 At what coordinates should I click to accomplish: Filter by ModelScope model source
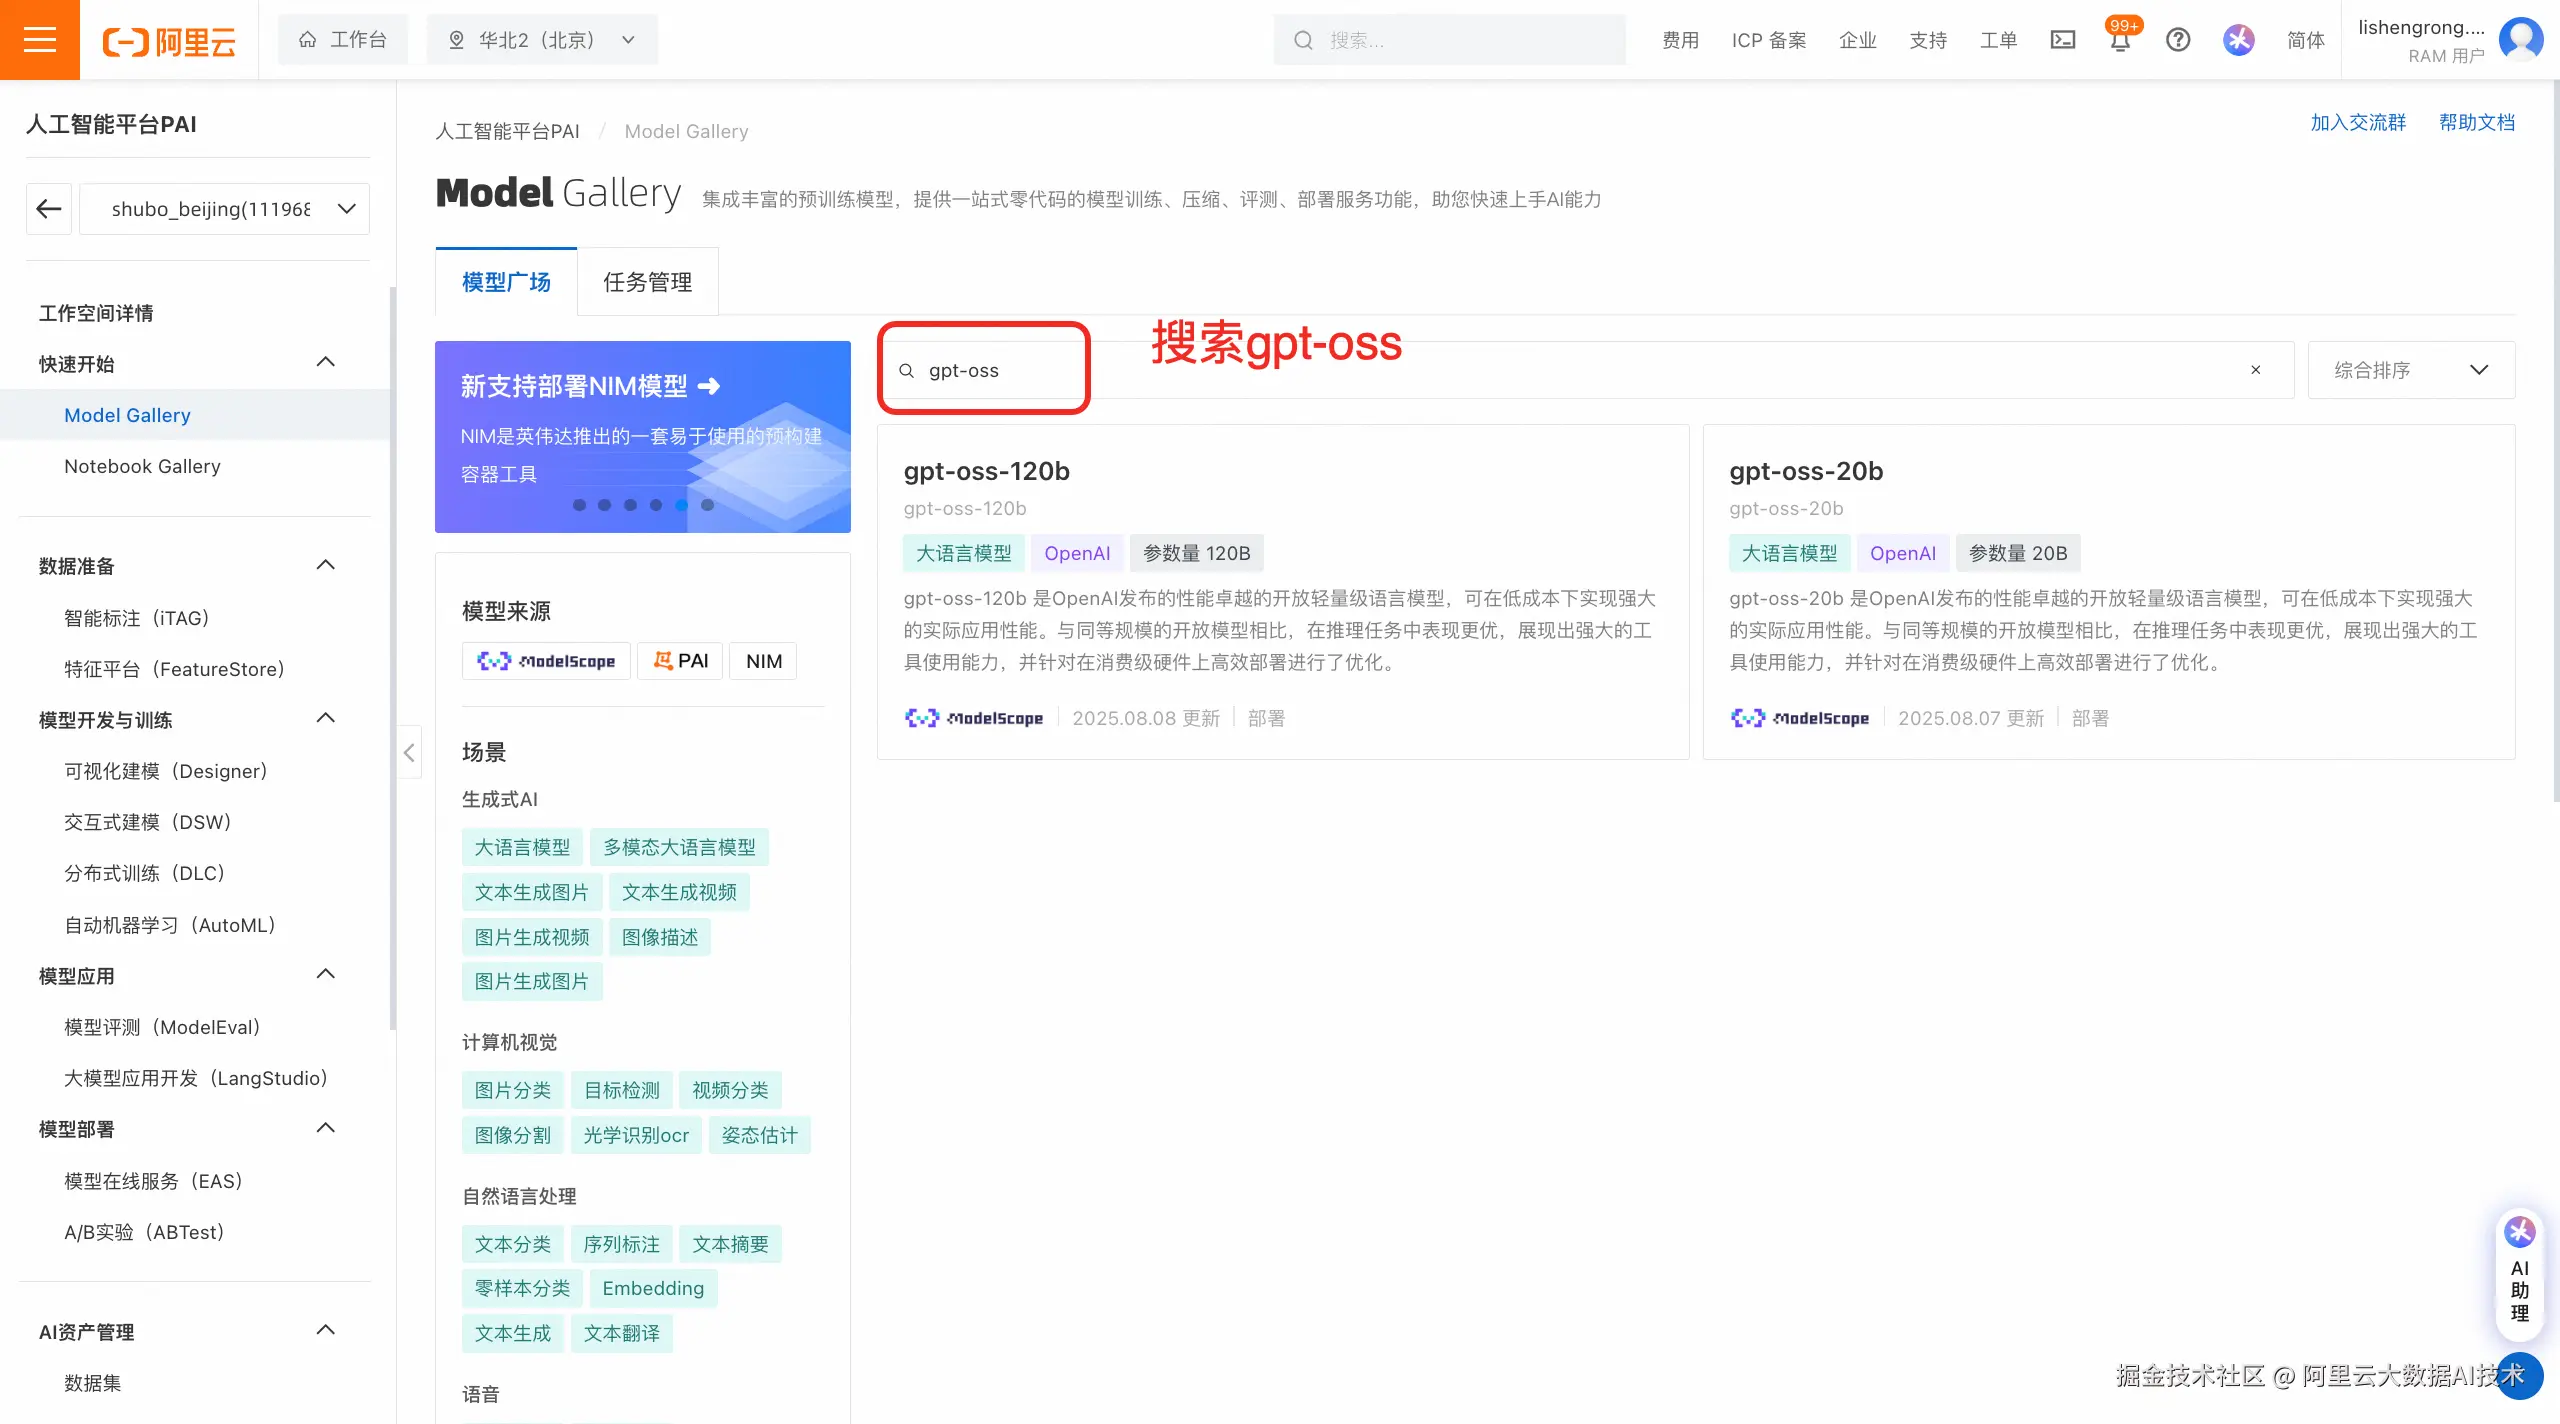point(546,661)
